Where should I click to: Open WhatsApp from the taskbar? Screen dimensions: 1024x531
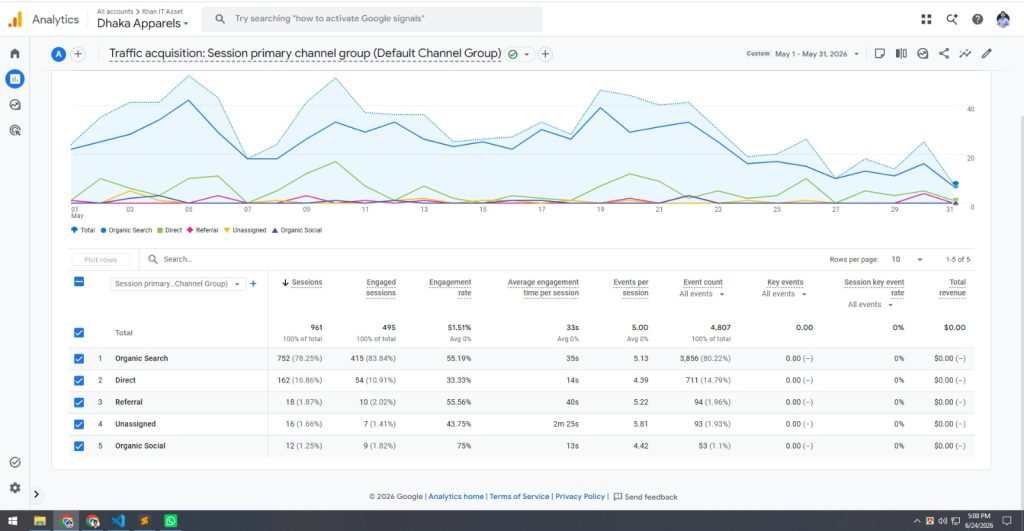[x=170, y=521]
